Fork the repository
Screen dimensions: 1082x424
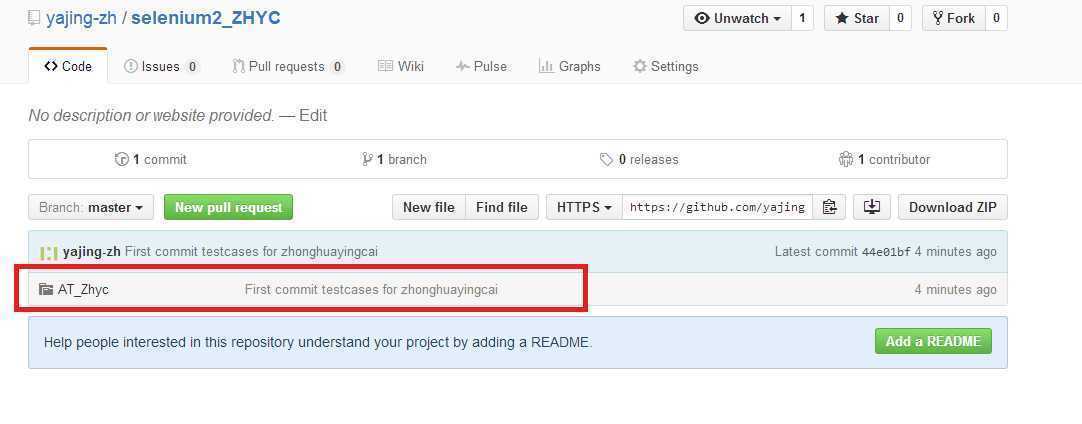point(953,19)
